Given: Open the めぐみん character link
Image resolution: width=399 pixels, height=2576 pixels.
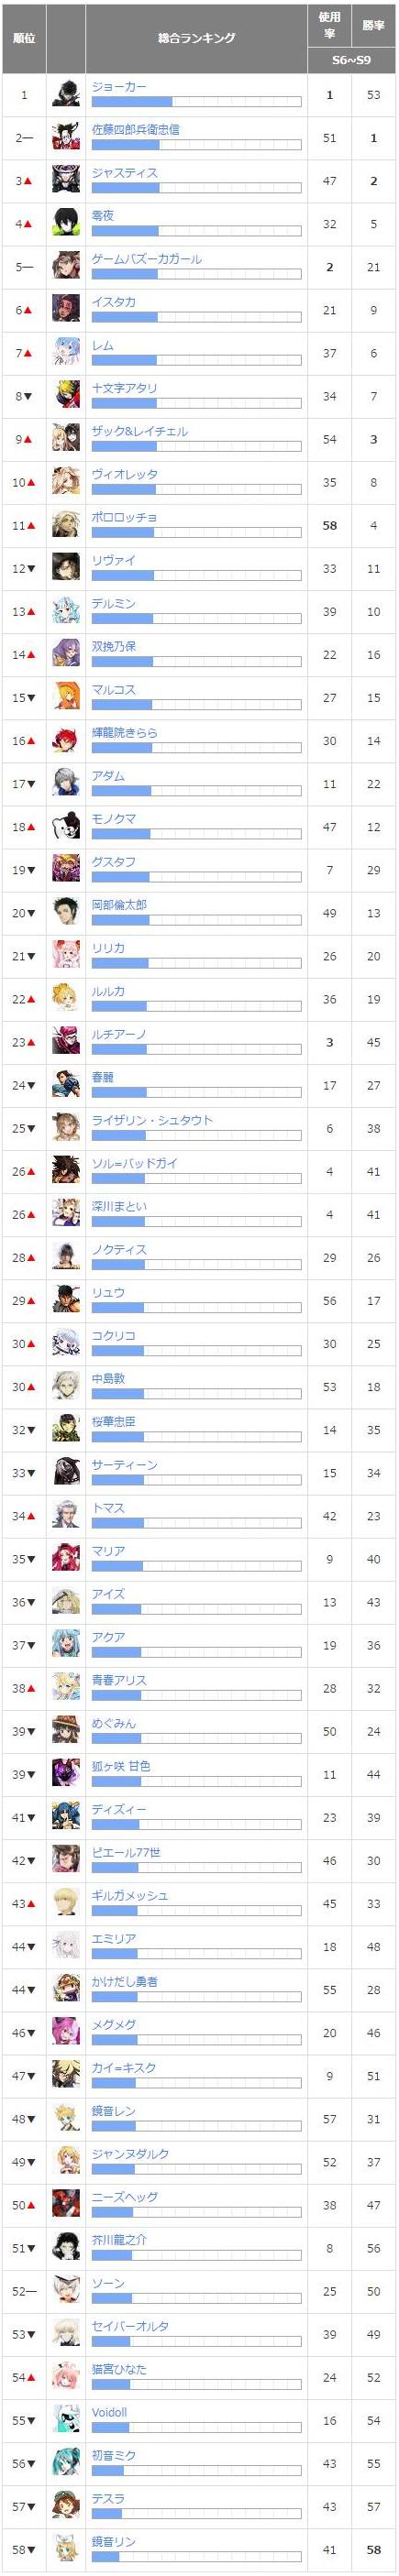Looking at the screenshot, I should (113, 1723).
